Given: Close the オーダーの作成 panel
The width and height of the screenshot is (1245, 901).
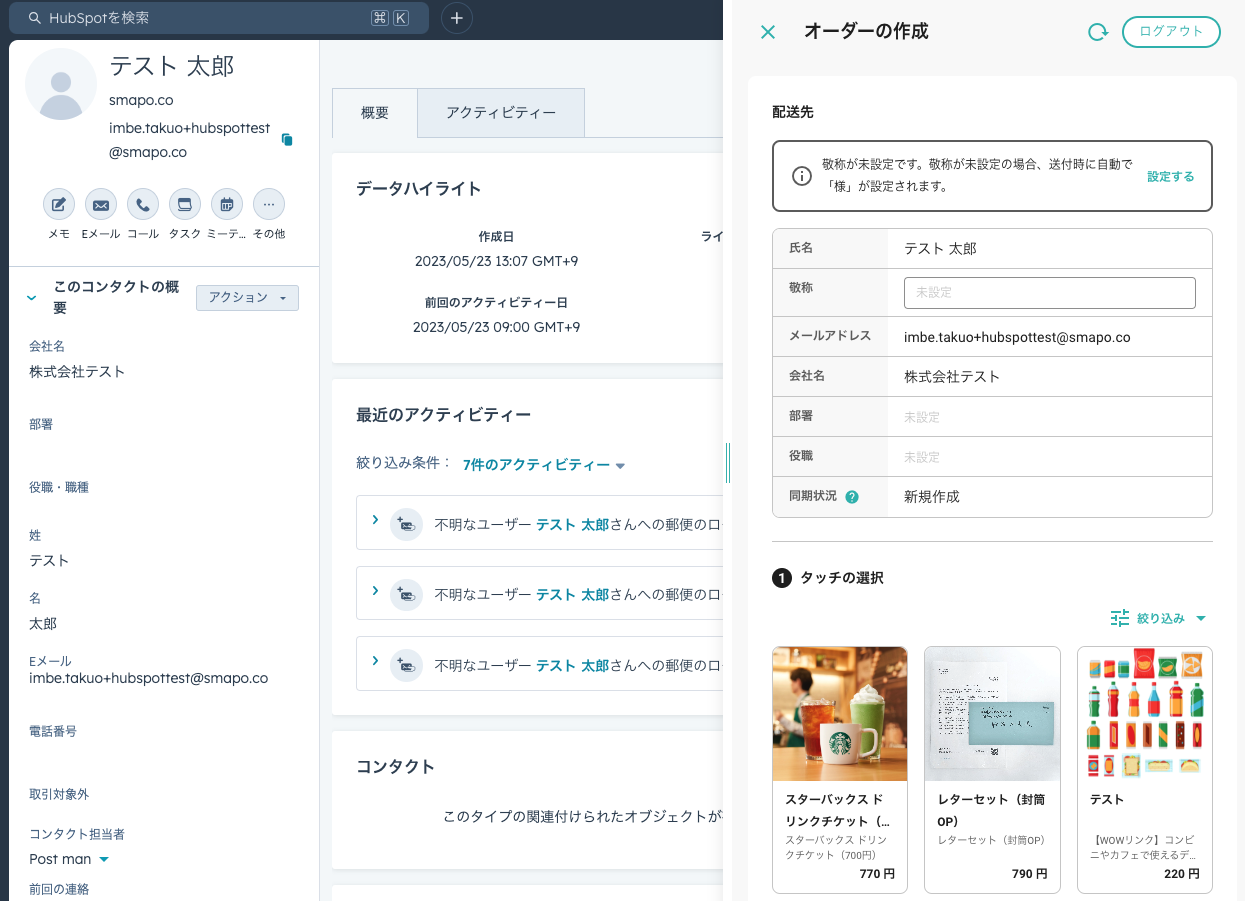Looking at the screenshot, I should [768, 32].
